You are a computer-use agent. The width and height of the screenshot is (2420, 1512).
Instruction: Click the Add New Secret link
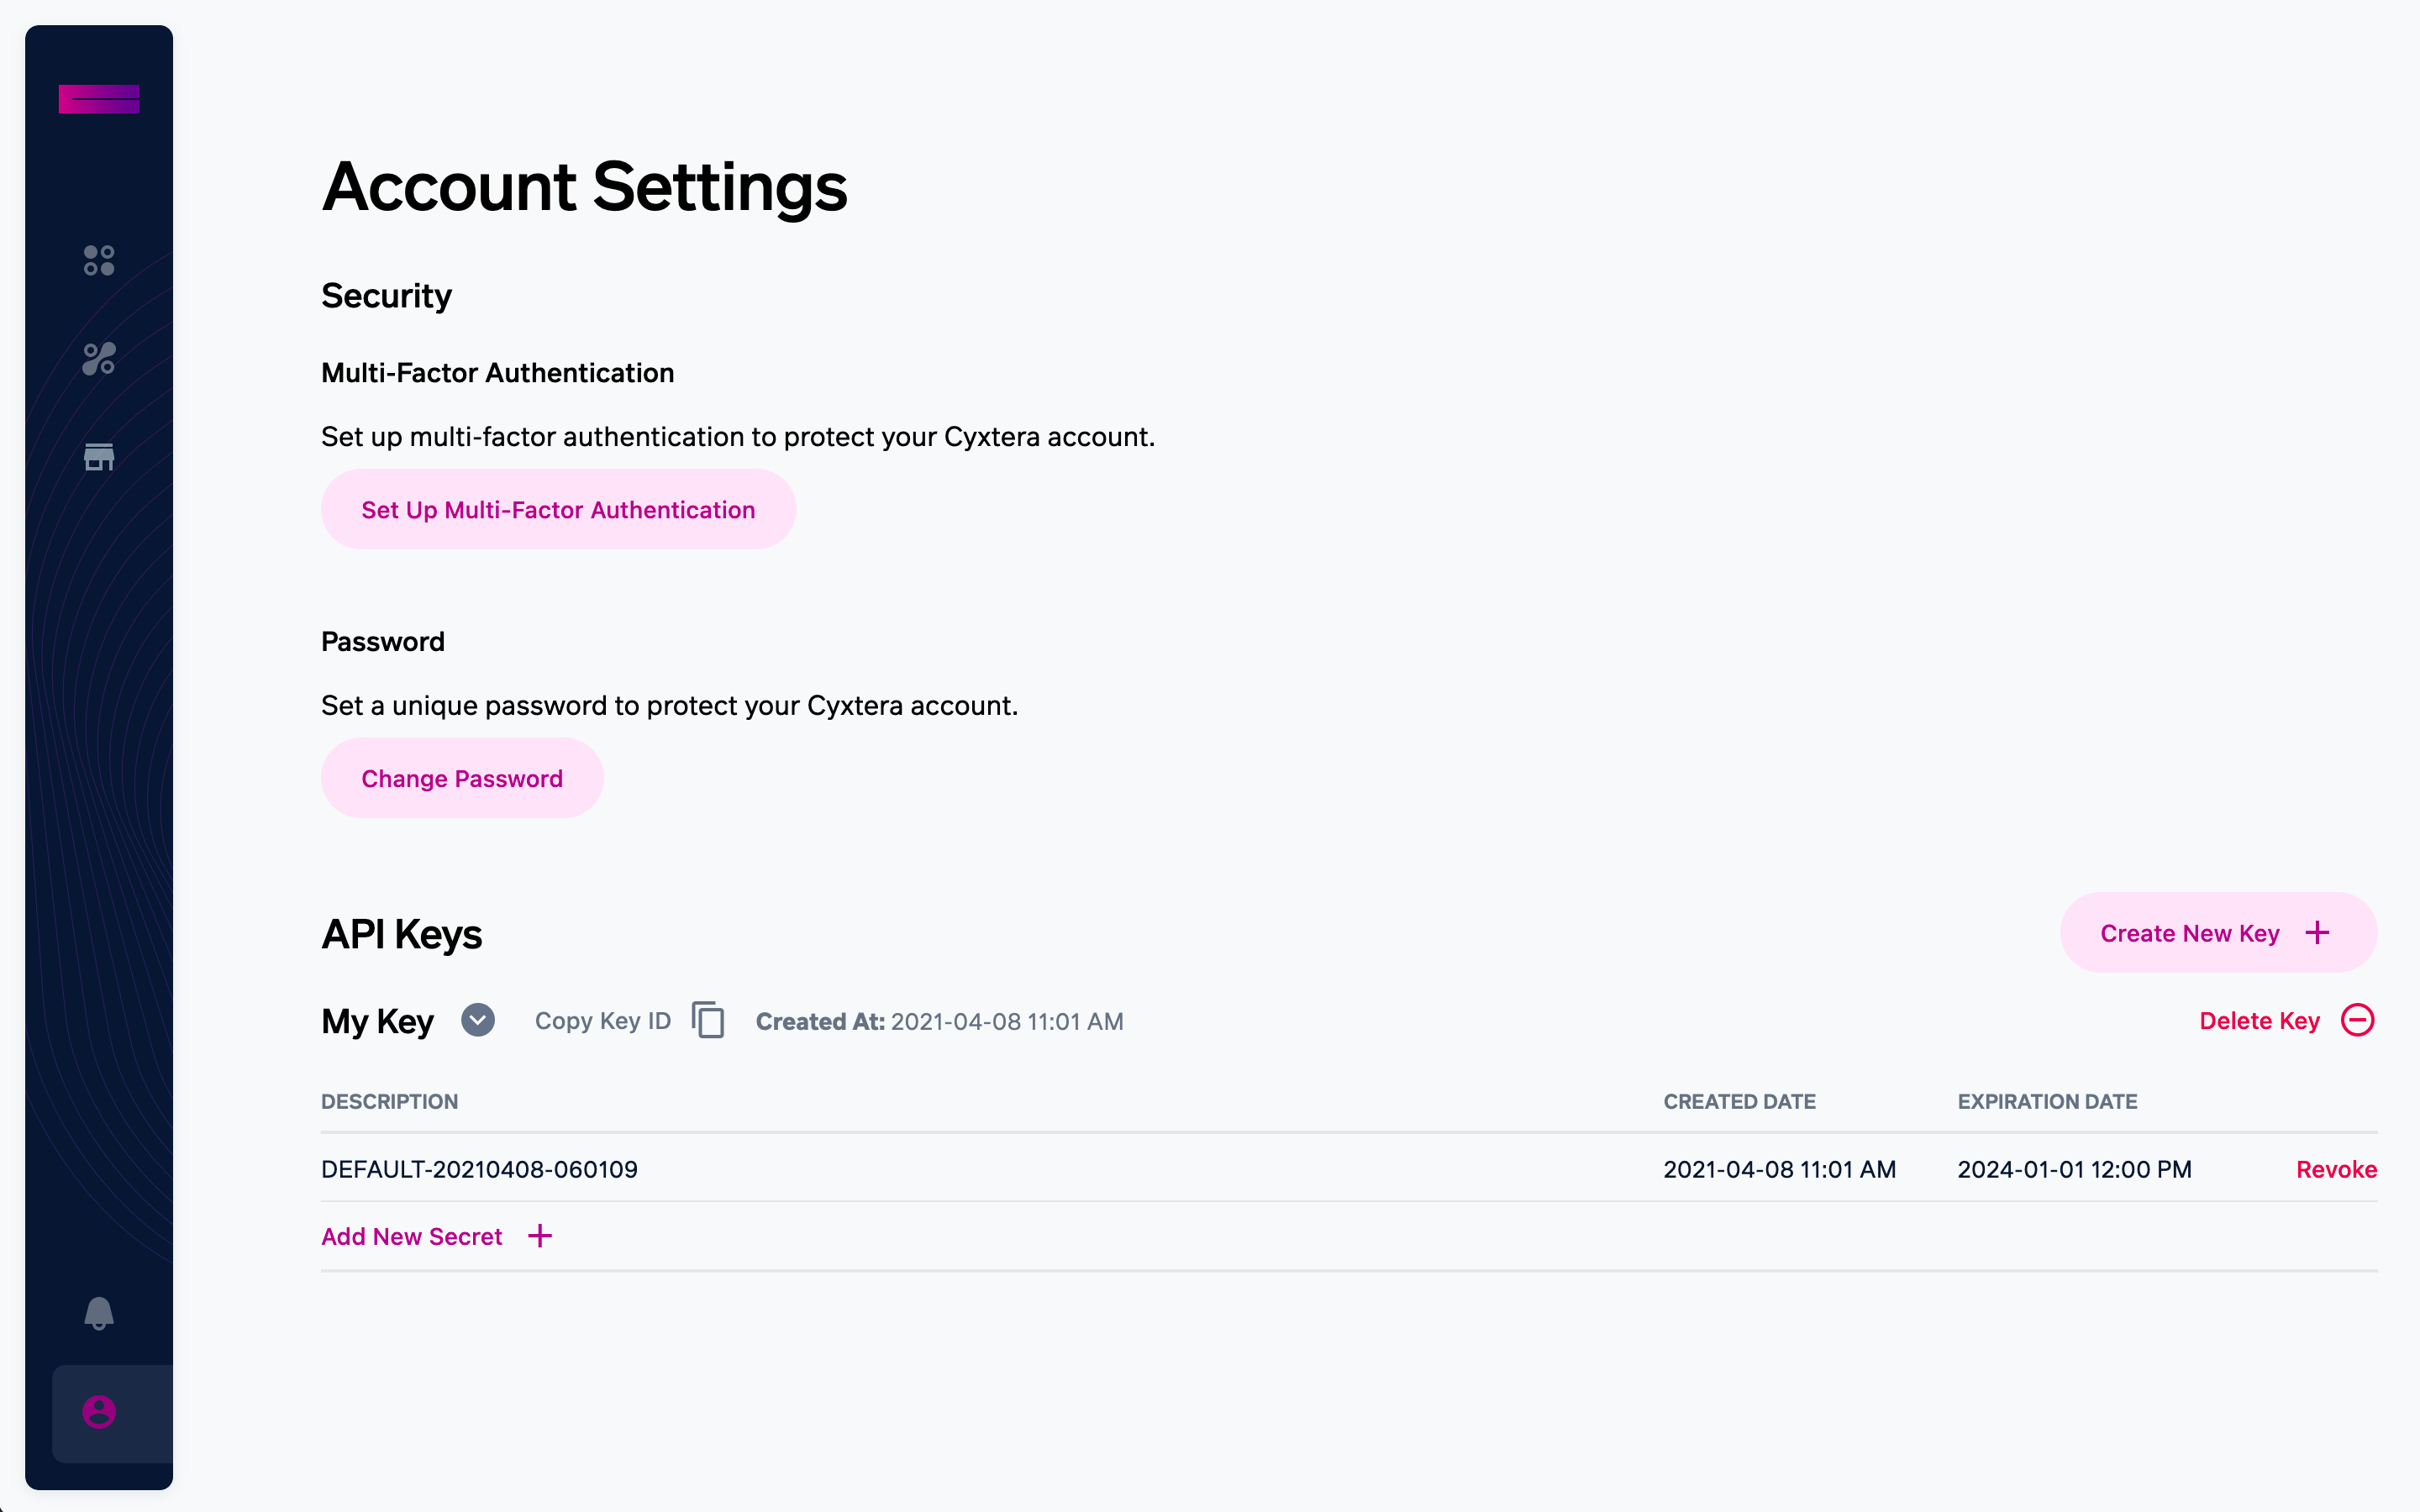412,1236
